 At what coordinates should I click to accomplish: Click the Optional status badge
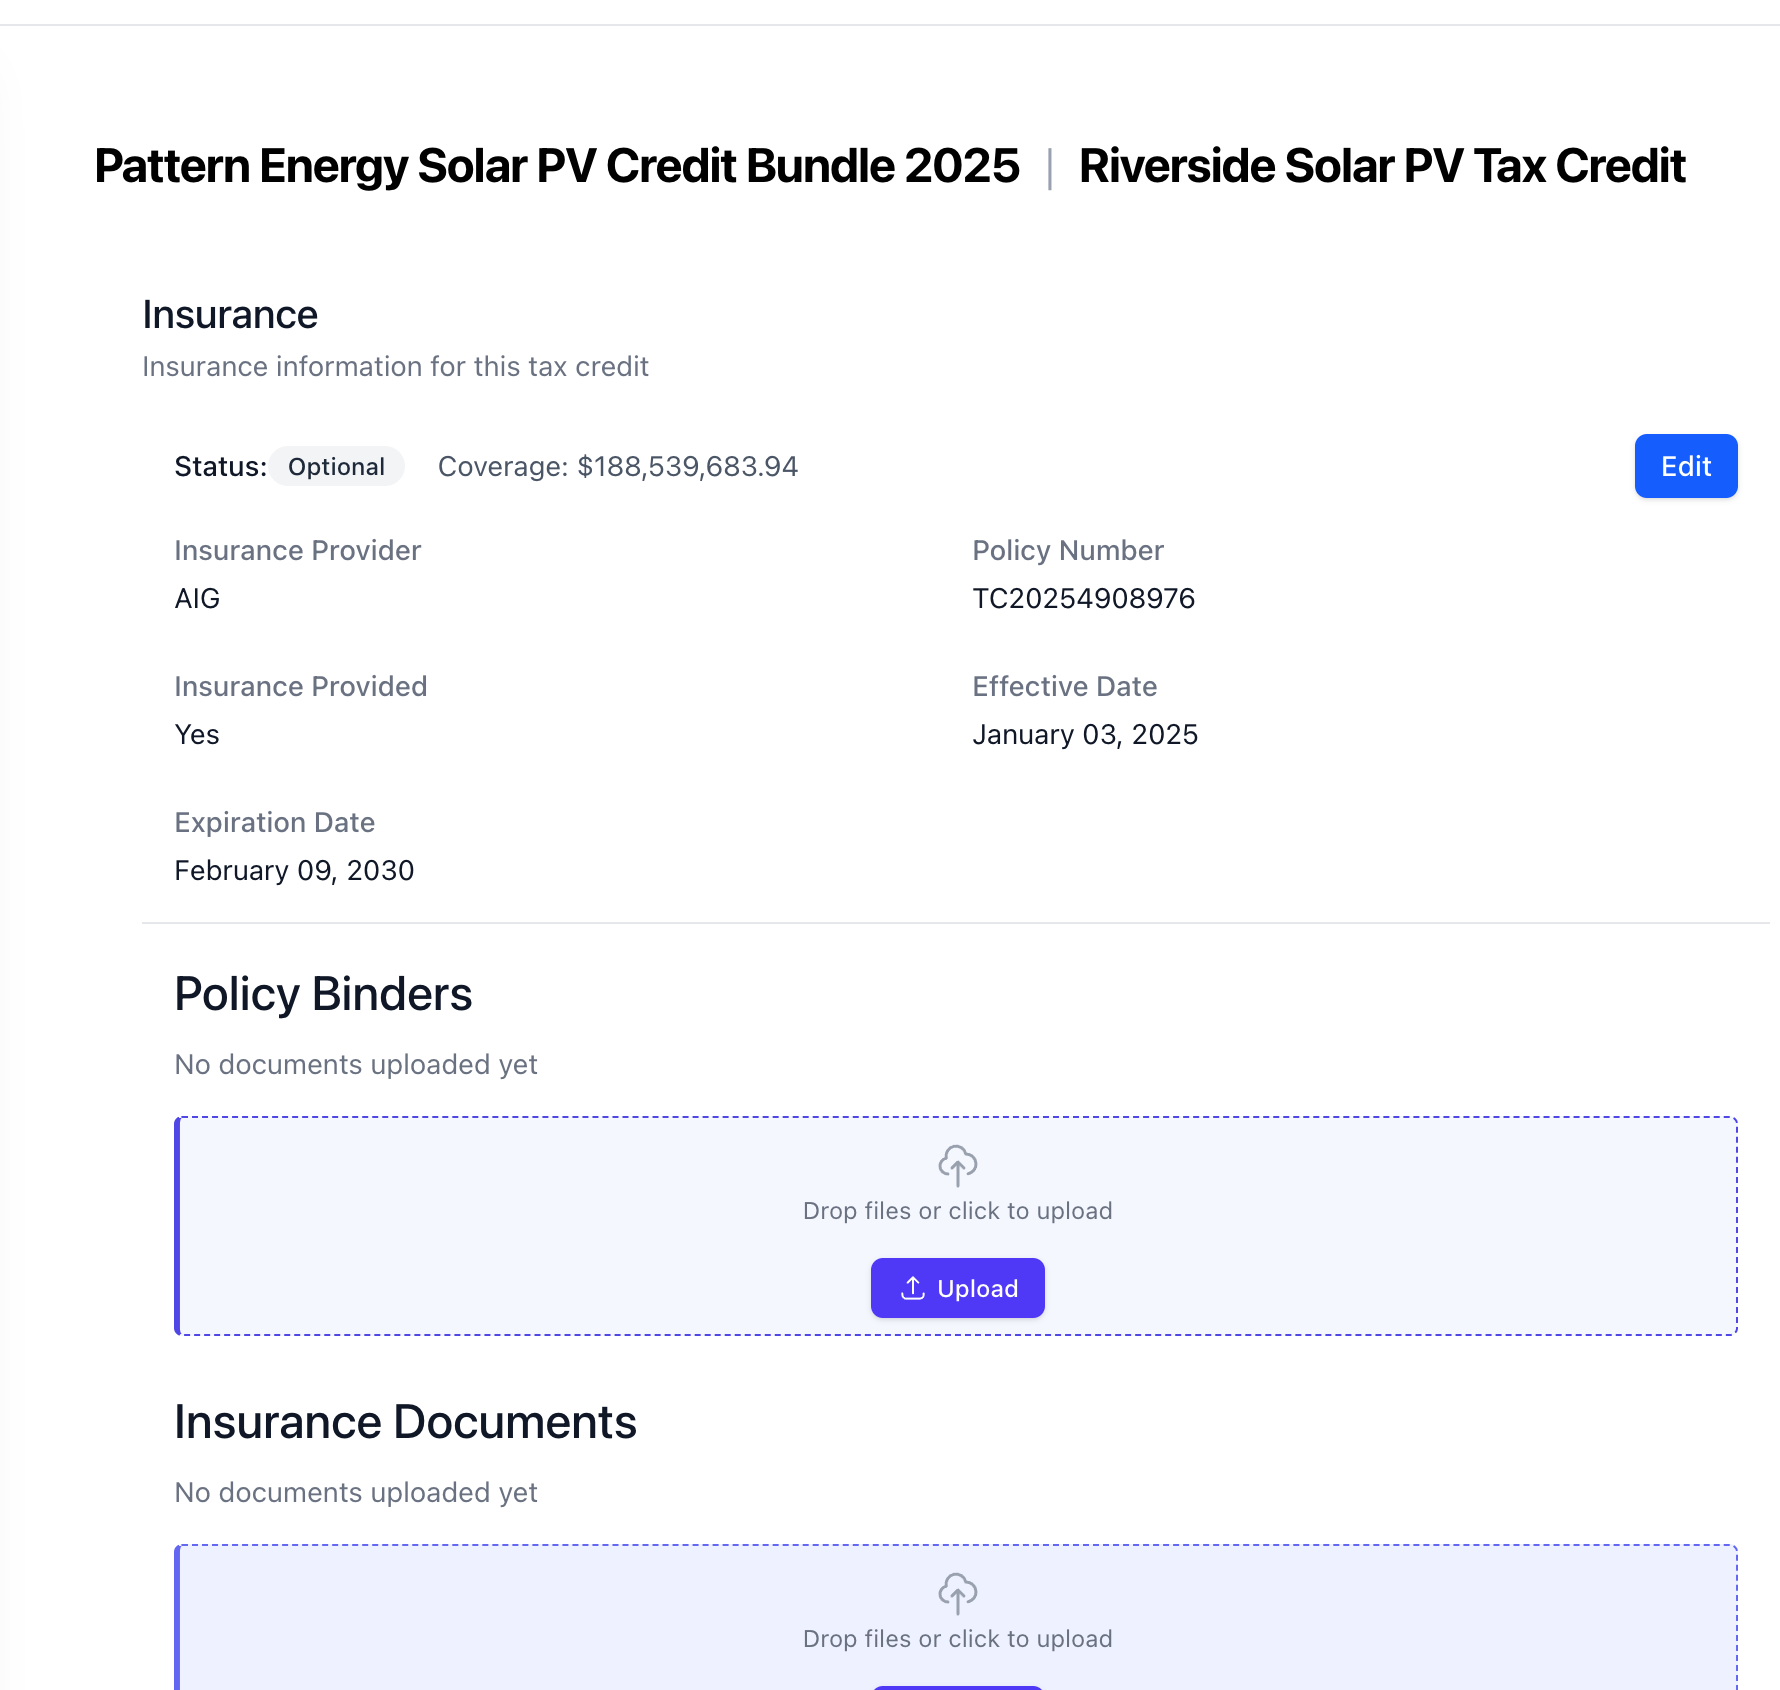click(336, 467)
